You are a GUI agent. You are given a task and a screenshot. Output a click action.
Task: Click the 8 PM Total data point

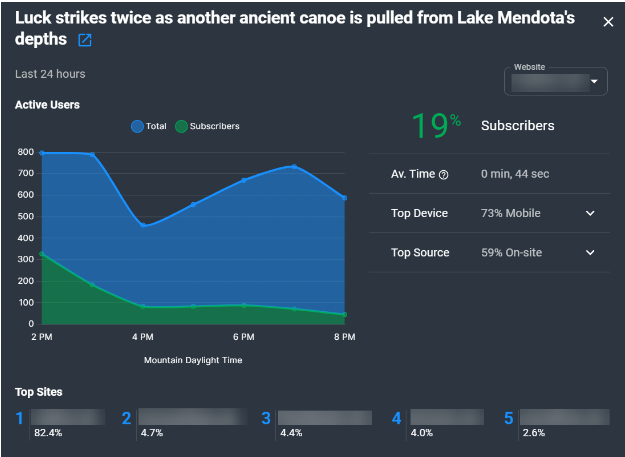344,198
